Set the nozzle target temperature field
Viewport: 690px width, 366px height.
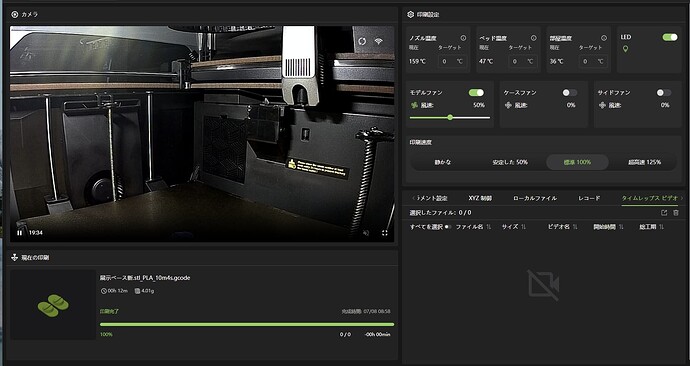point(453,61)
